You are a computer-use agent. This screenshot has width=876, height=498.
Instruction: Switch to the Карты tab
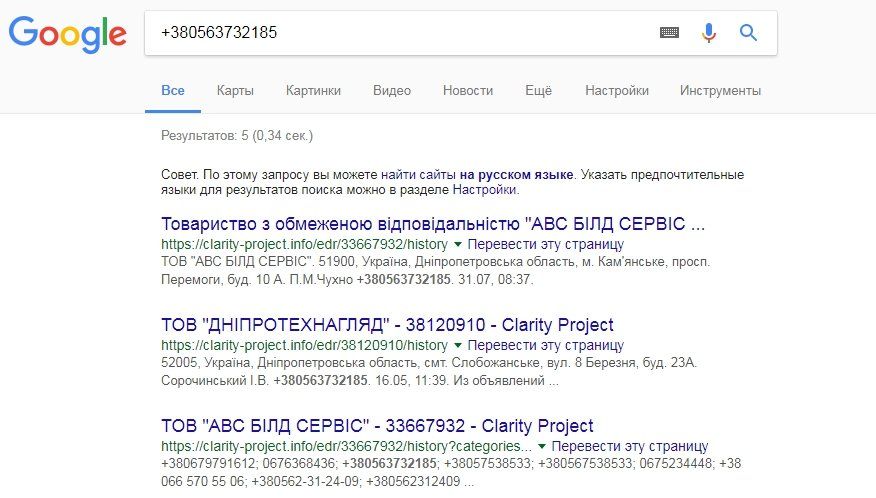pyautogui.click(x=235, y=91)
